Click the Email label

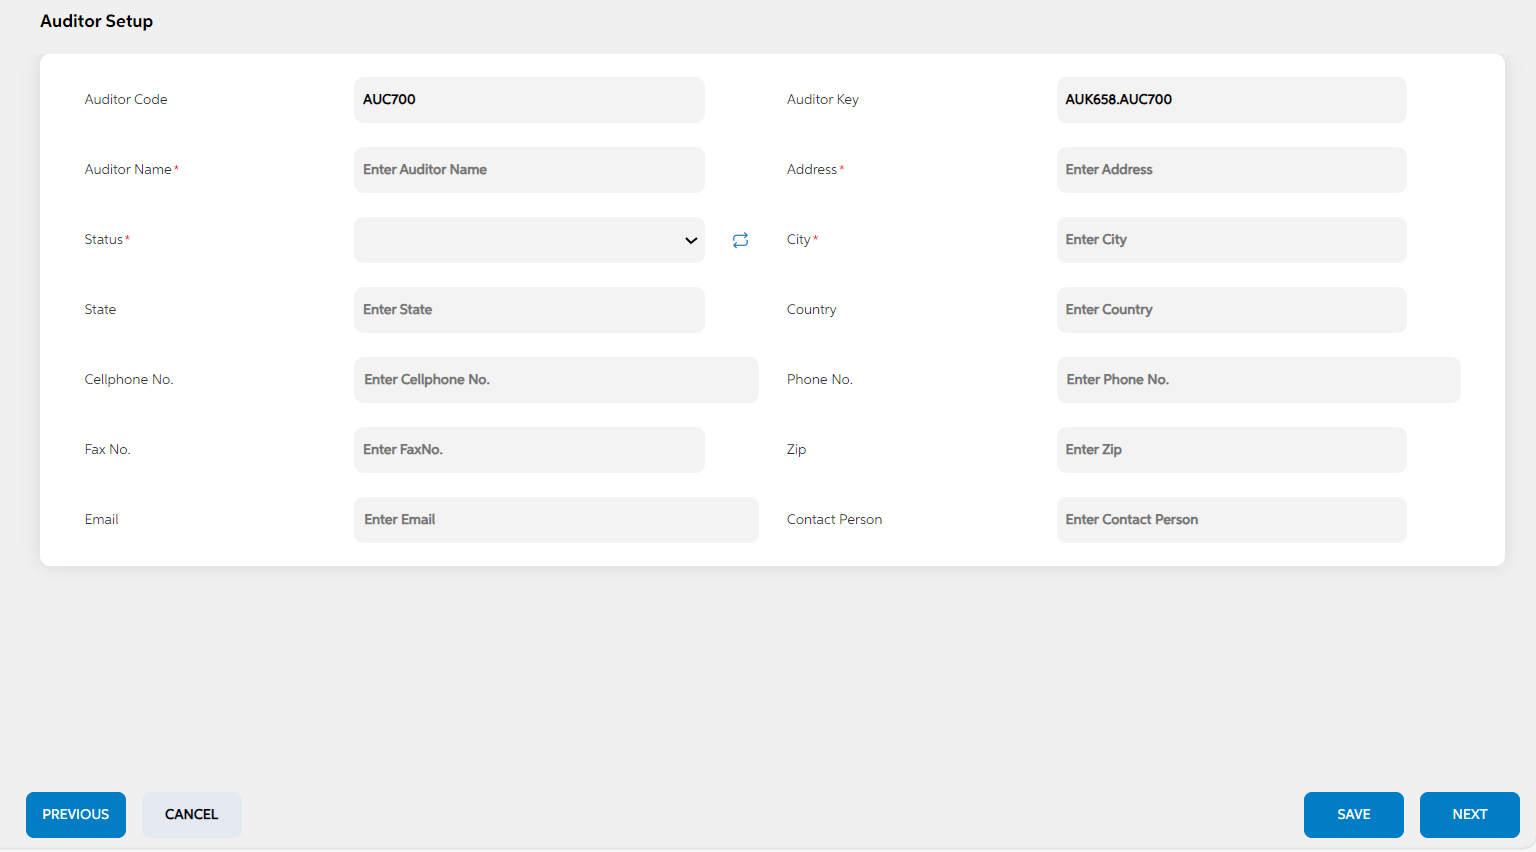102,520
